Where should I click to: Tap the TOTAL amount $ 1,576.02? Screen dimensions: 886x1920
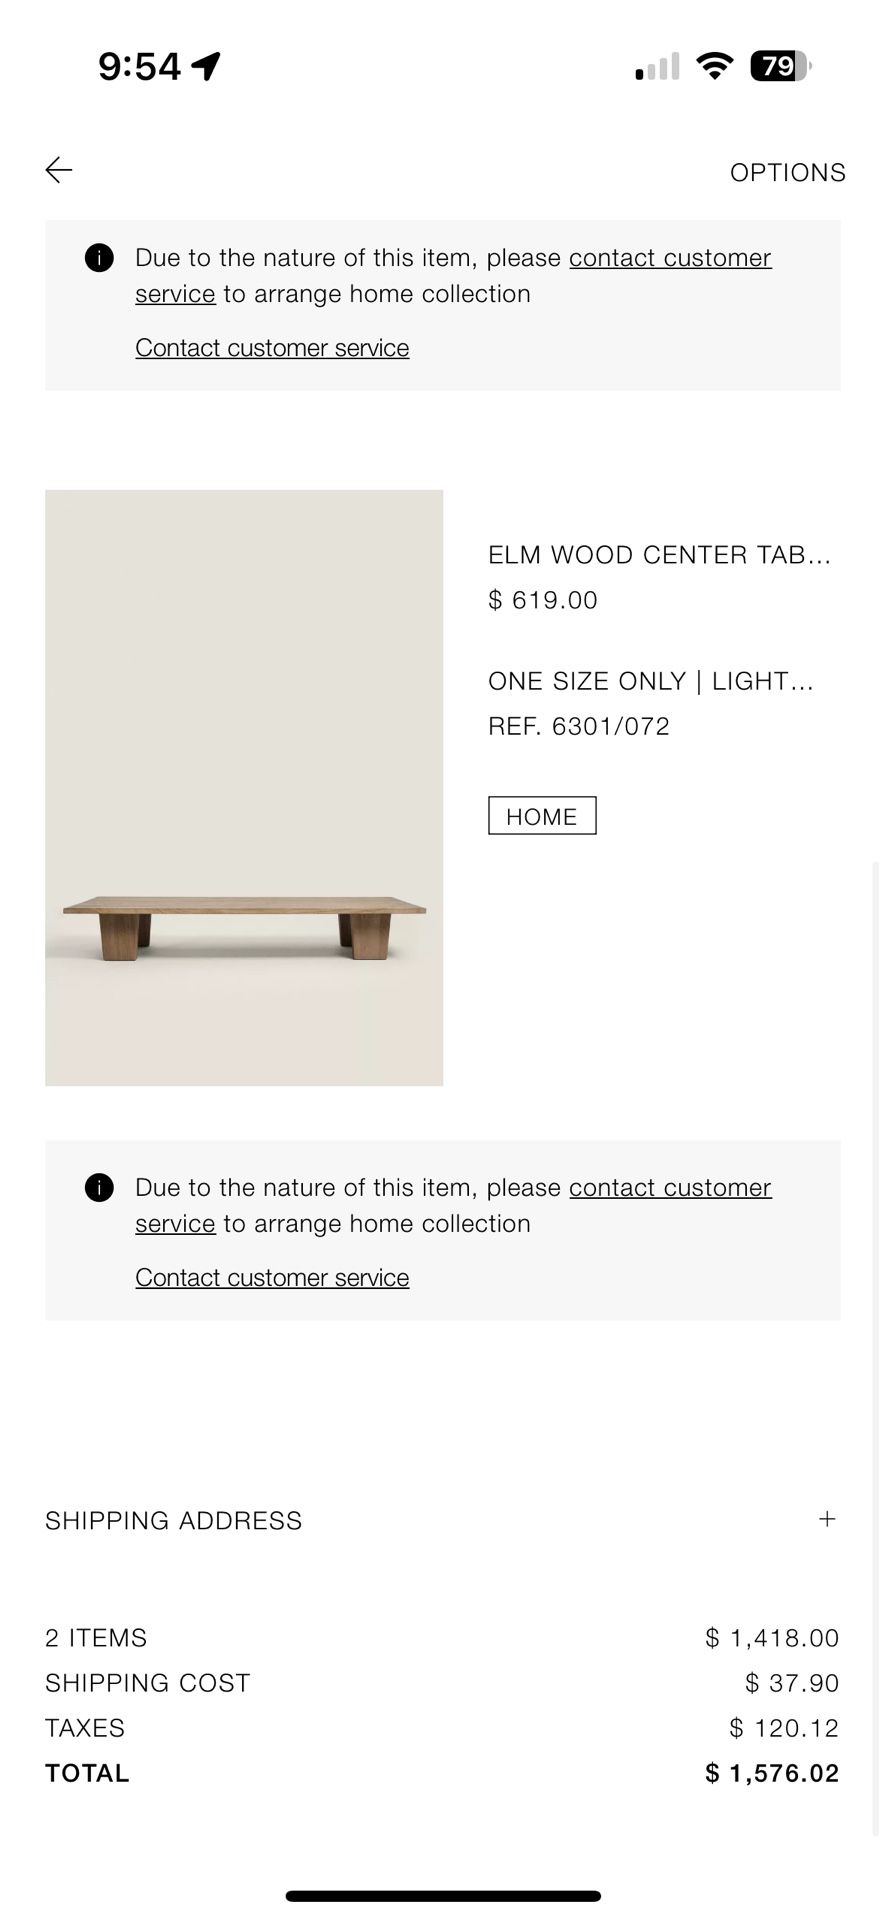pyautogui.click(x=771, y=1772)
